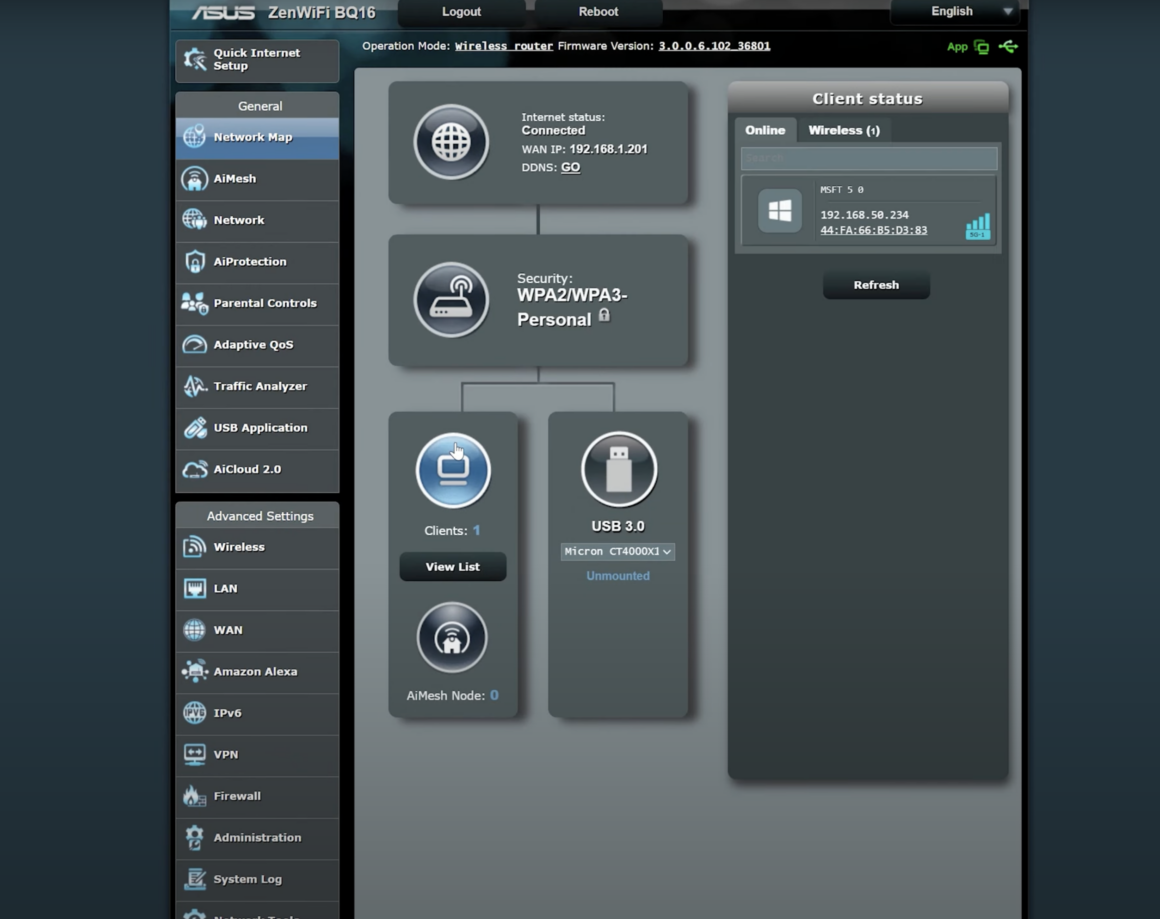Image resolution: width=1160 pixels, height=919 pixels.
Task: Expand the Micron CT4000X1 USB dropdown
Action: click(618, 551)
